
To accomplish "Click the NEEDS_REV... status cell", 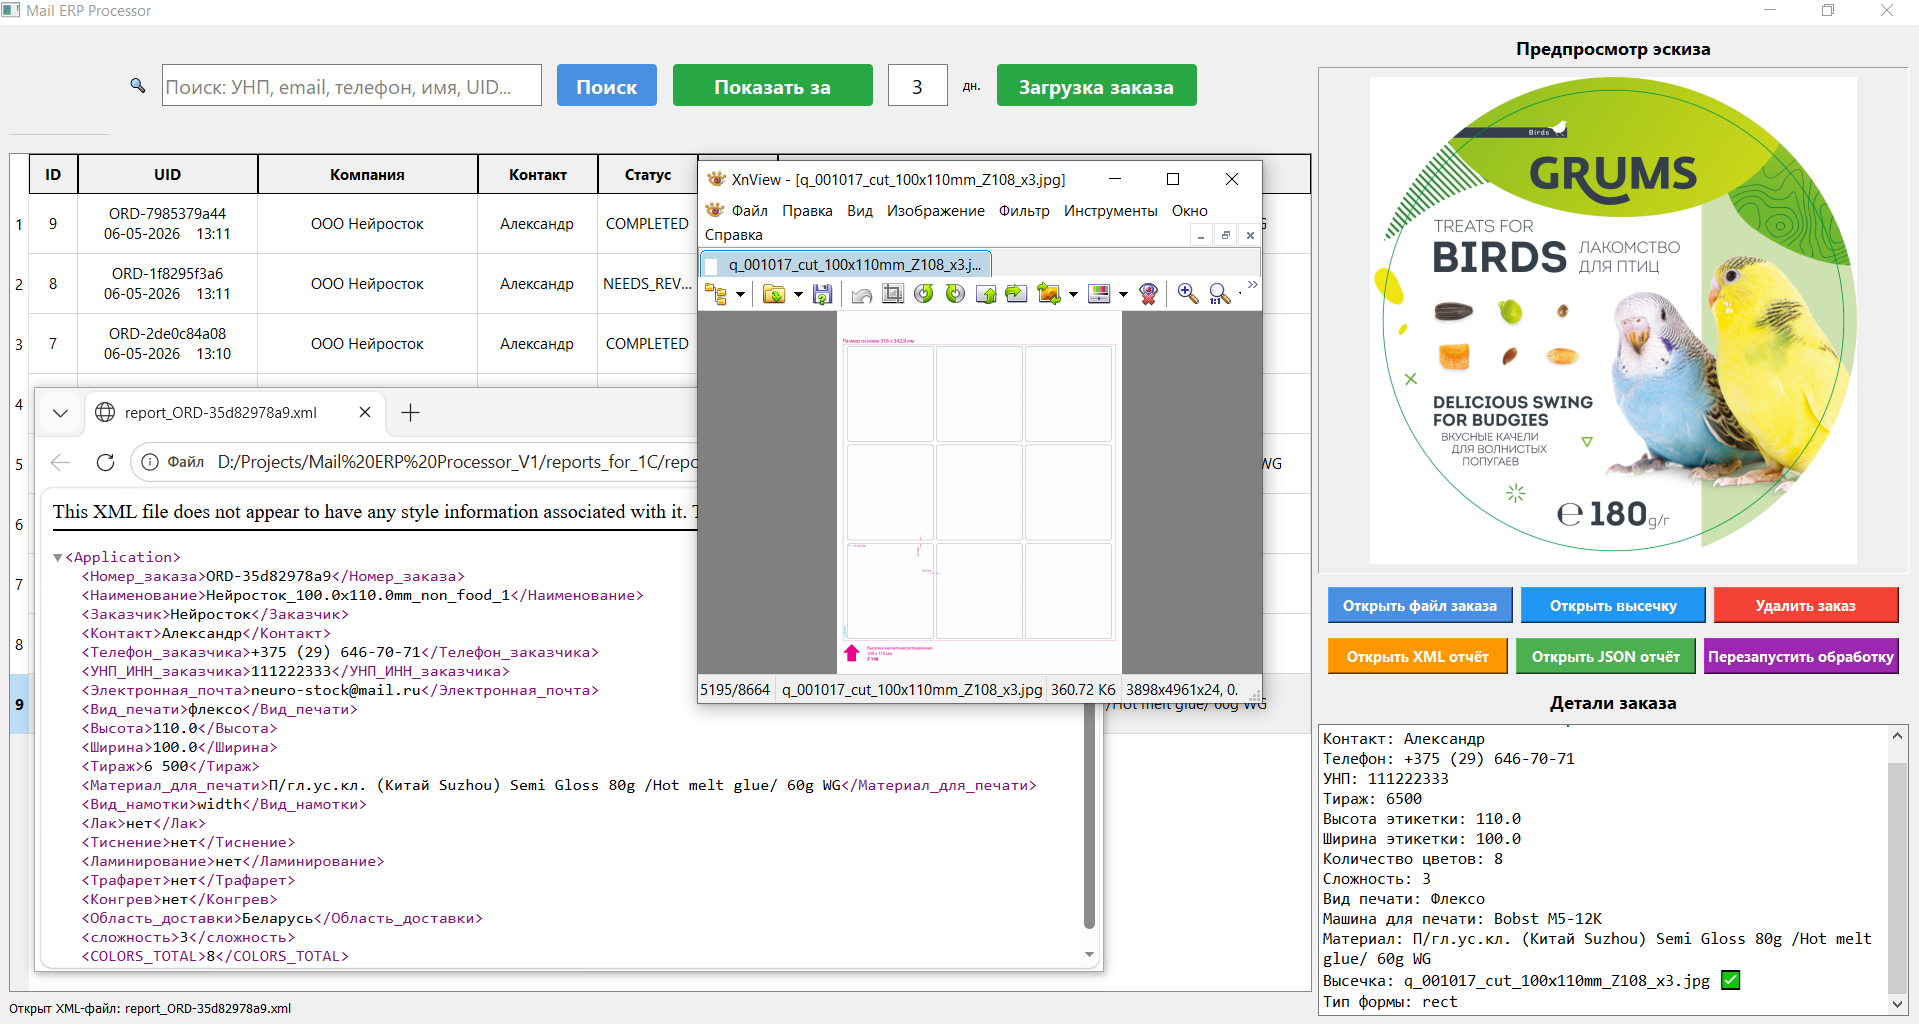I will (647, 284).
